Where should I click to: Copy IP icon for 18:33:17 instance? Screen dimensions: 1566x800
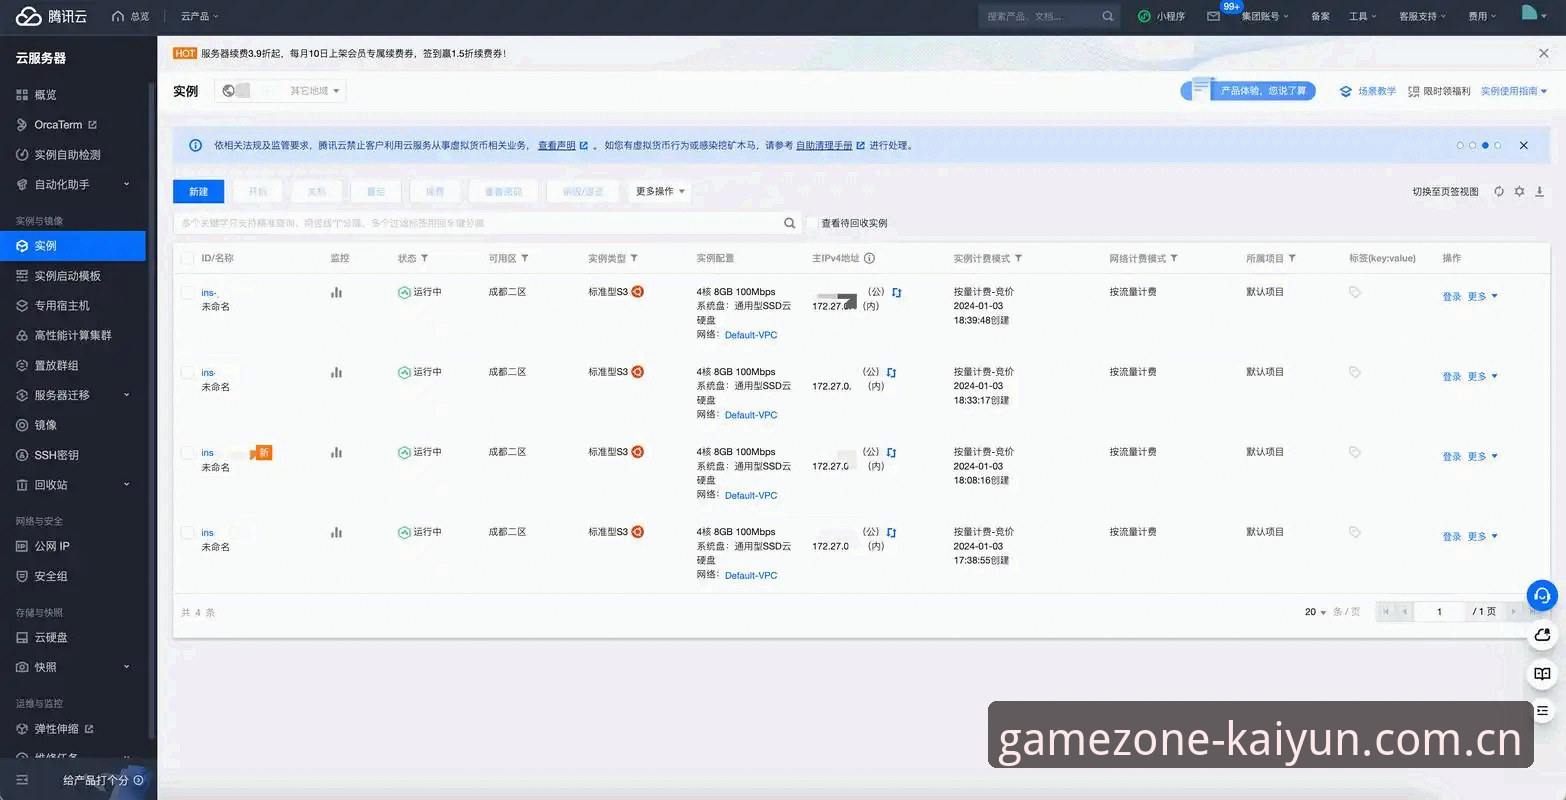pyautogui.click(x=891, y=372)
